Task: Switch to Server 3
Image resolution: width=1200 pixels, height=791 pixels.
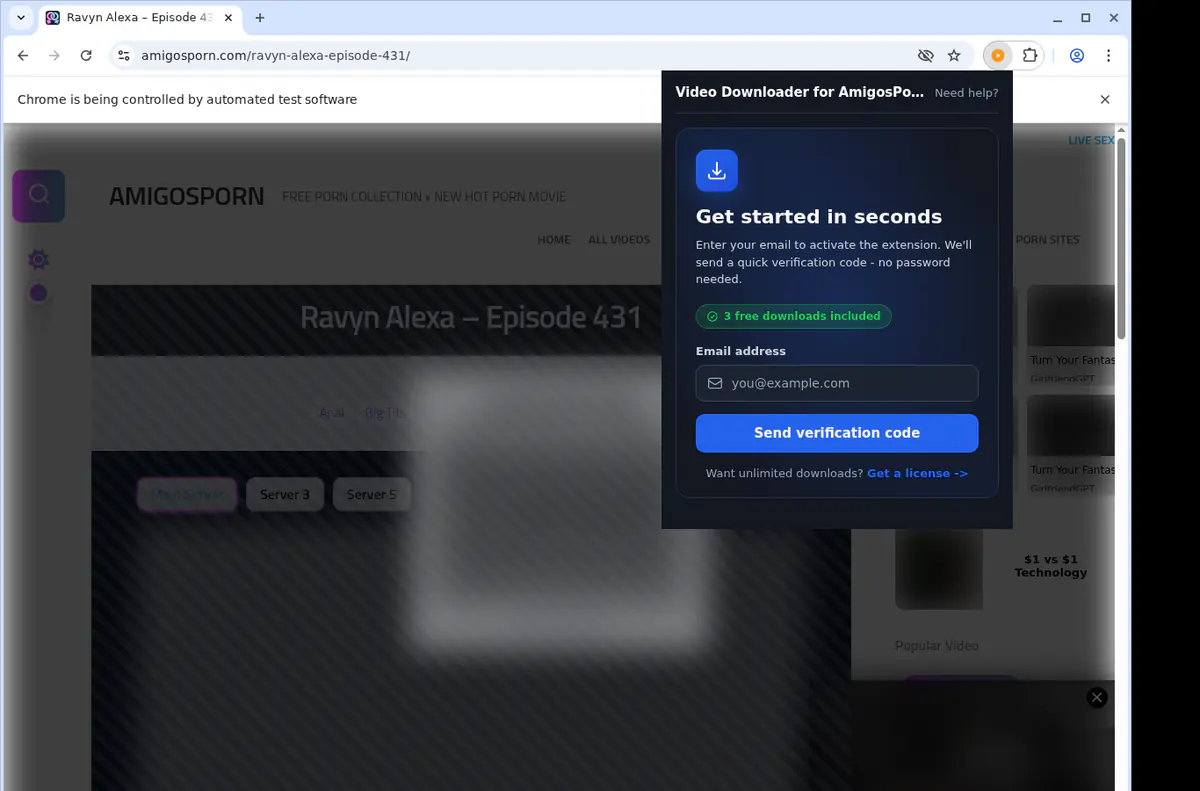Action: pyautogui.click(x=285, y=494)
